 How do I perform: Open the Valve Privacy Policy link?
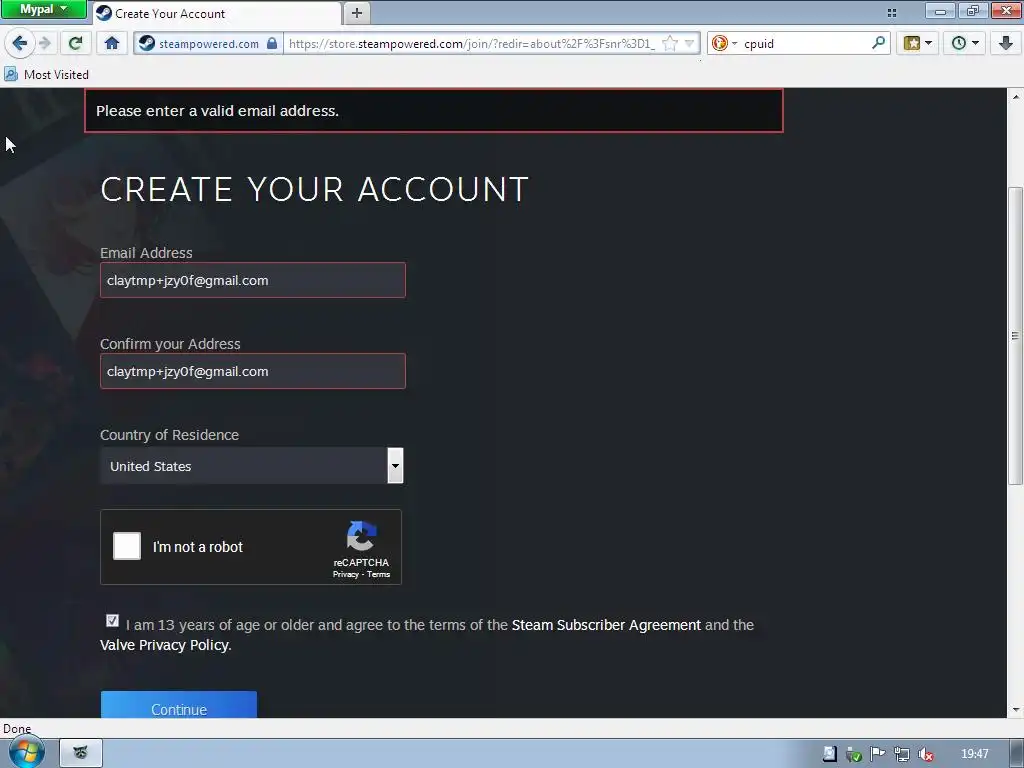(165, 645)
